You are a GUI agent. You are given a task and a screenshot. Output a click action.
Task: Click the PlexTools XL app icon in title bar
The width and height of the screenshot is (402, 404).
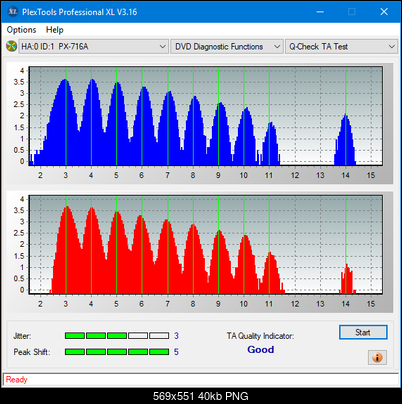click(x=12, y=12)
